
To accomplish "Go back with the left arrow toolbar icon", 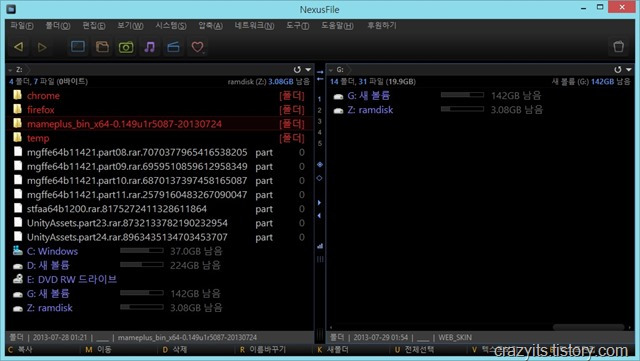I will click(x=18, y=47).
